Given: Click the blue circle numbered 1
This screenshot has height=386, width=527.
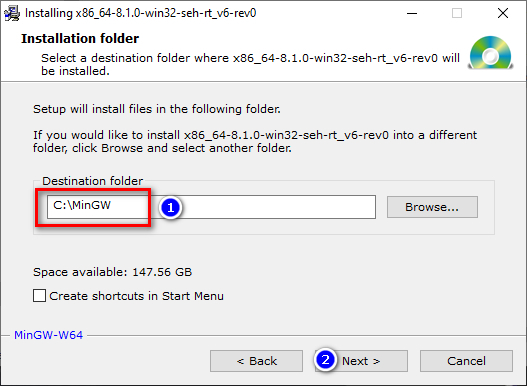Looking at the screenshot, I should tap(170, 207).
